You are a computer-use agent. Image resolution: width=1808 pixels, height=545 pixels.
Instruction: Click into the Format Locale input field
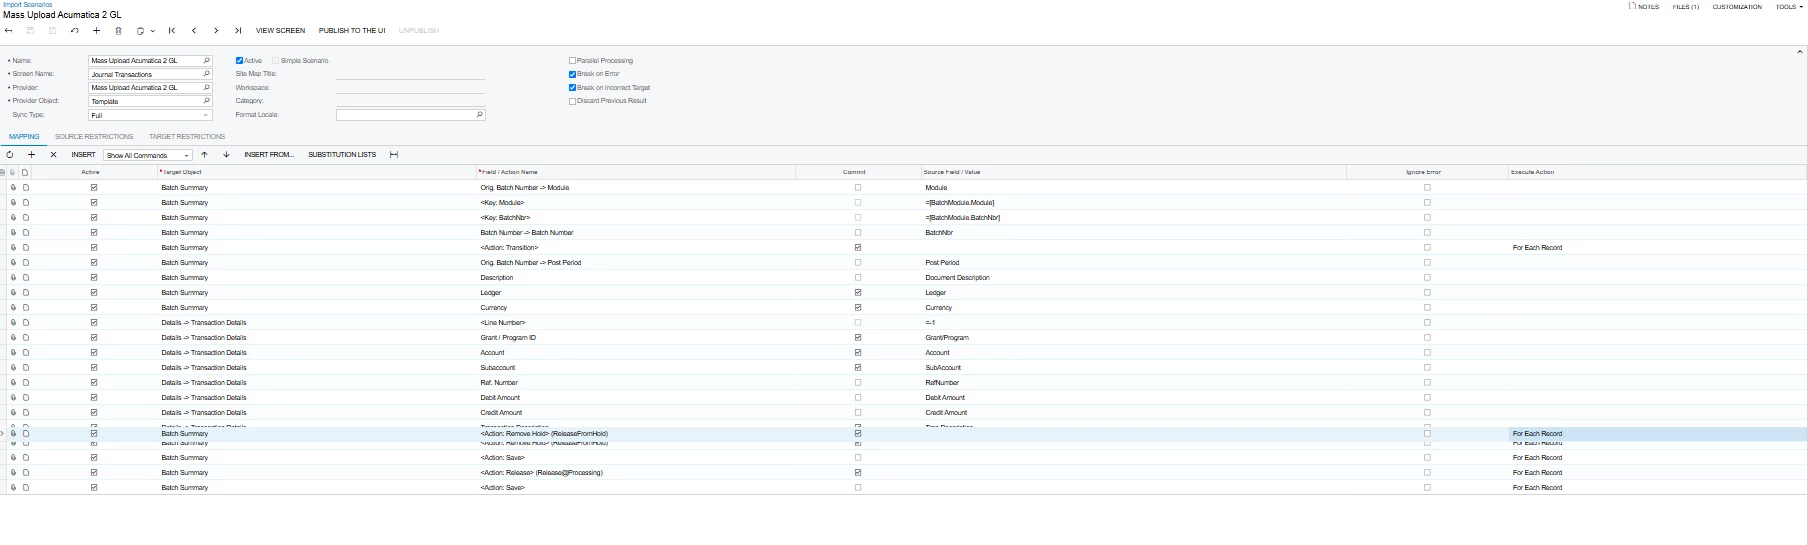tap(405, 115)
